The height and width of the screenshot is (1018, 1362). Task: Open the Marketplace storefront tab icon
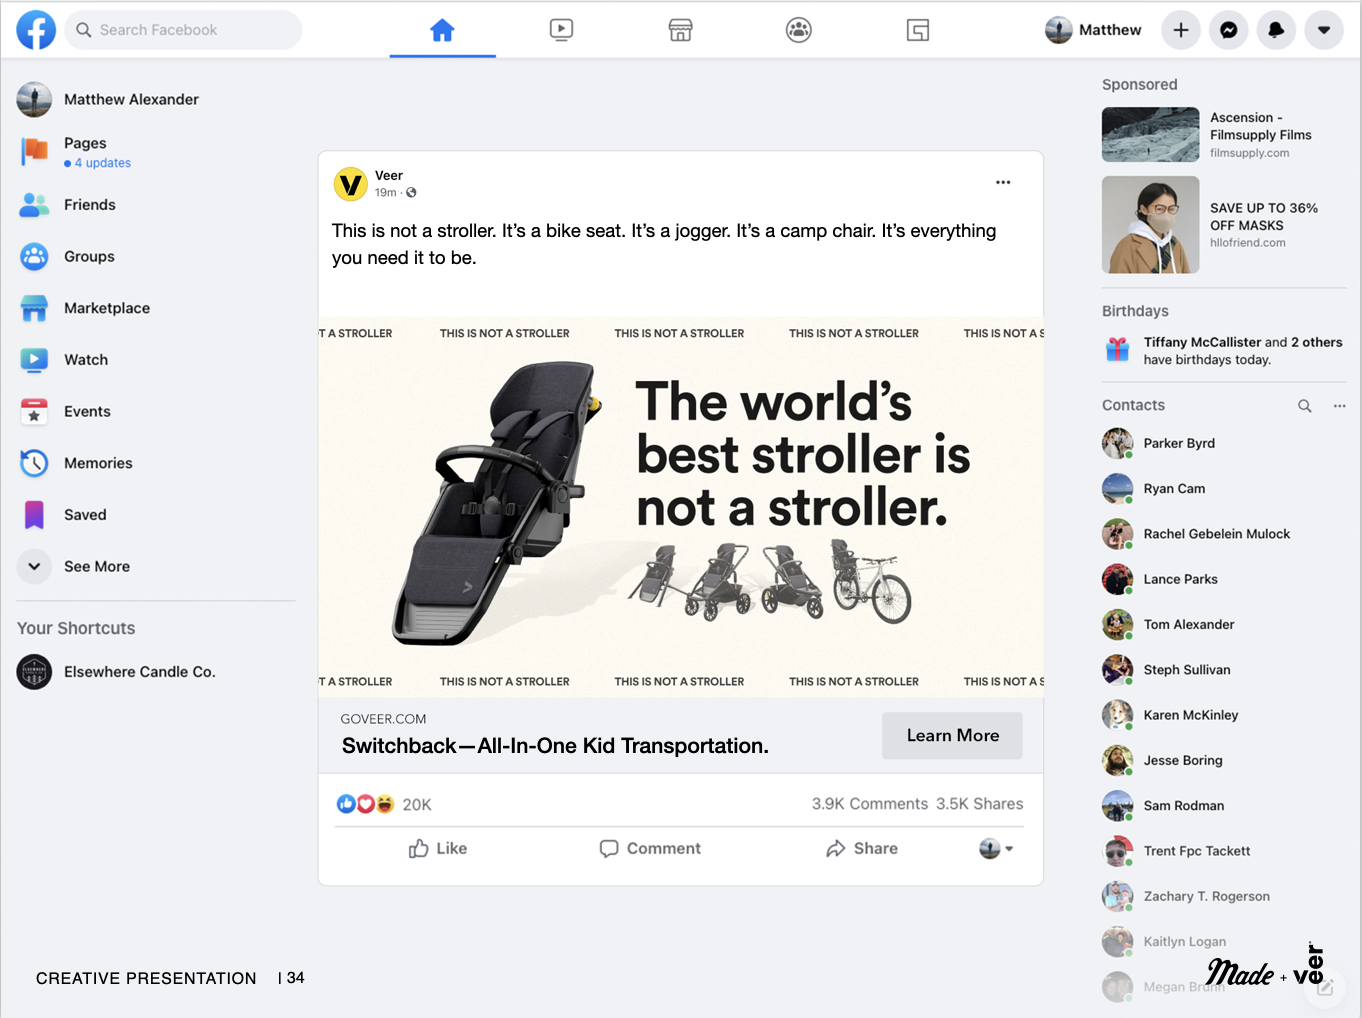tap(680, 30)
